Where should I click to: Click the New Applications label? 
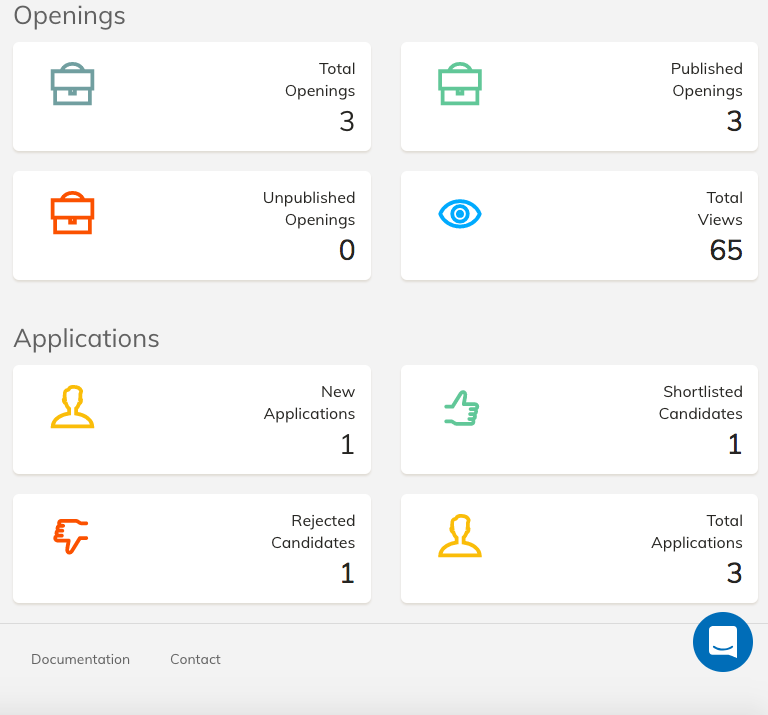pos(310,403)
